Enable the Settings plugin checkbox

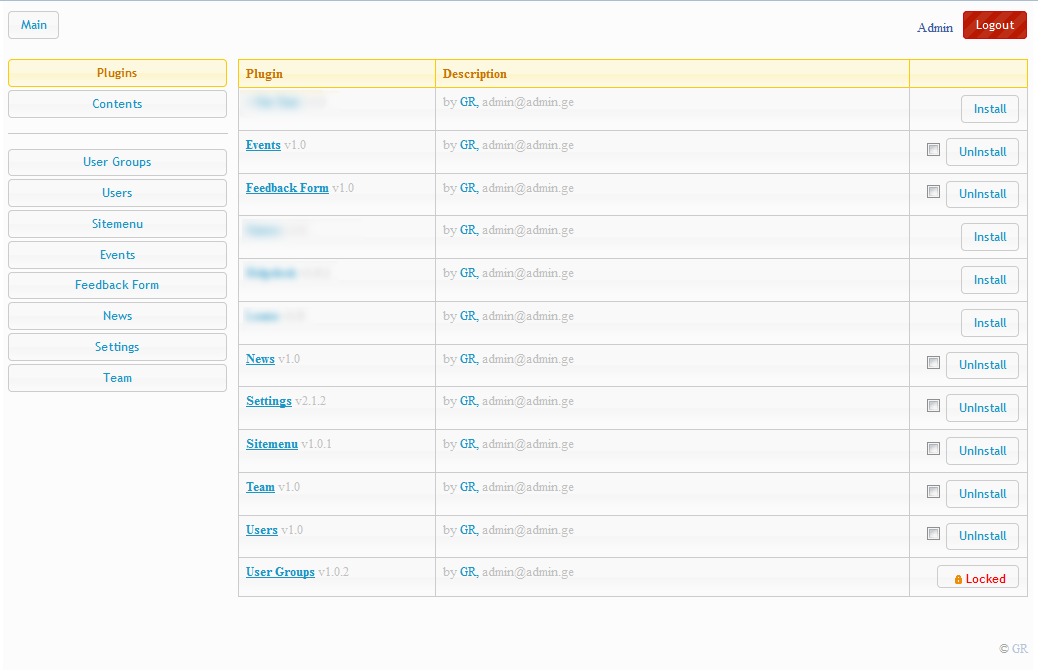coord(933,406)
